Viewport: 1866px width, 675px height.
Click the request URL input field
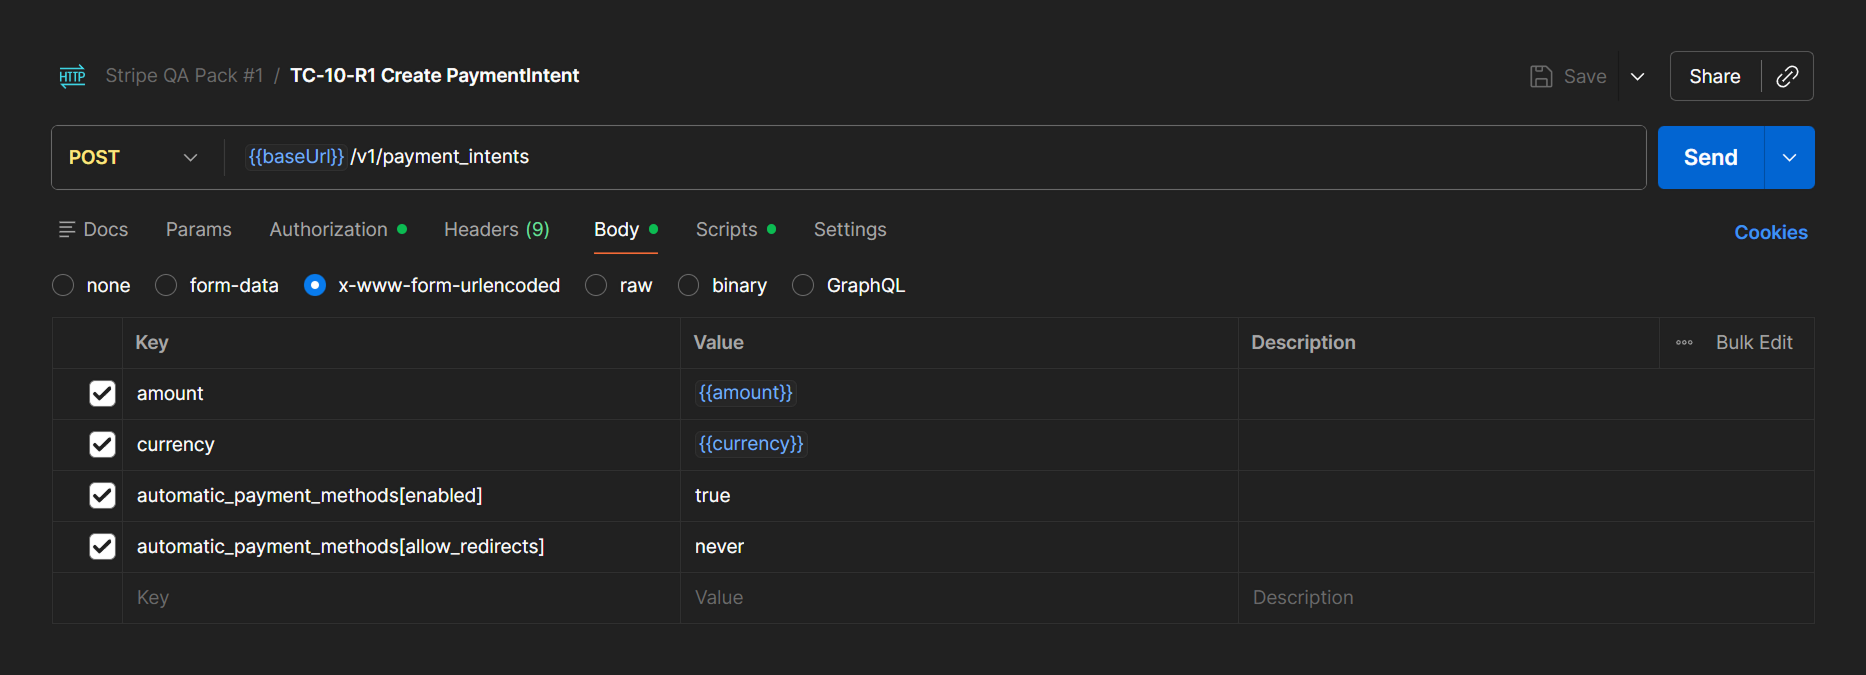point(935,158)
